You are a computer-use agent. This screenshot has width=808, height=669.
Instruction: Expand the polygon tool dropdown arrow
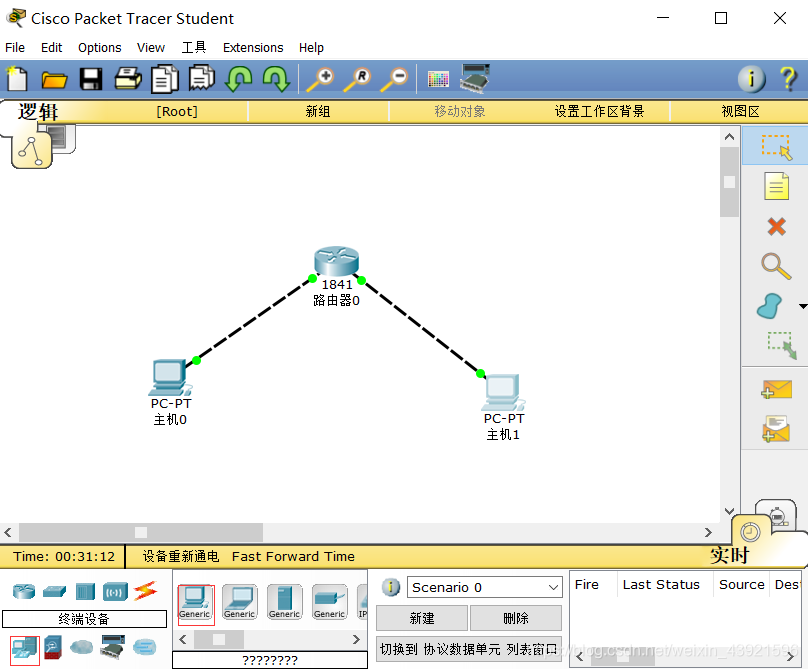tap(803, 306)
